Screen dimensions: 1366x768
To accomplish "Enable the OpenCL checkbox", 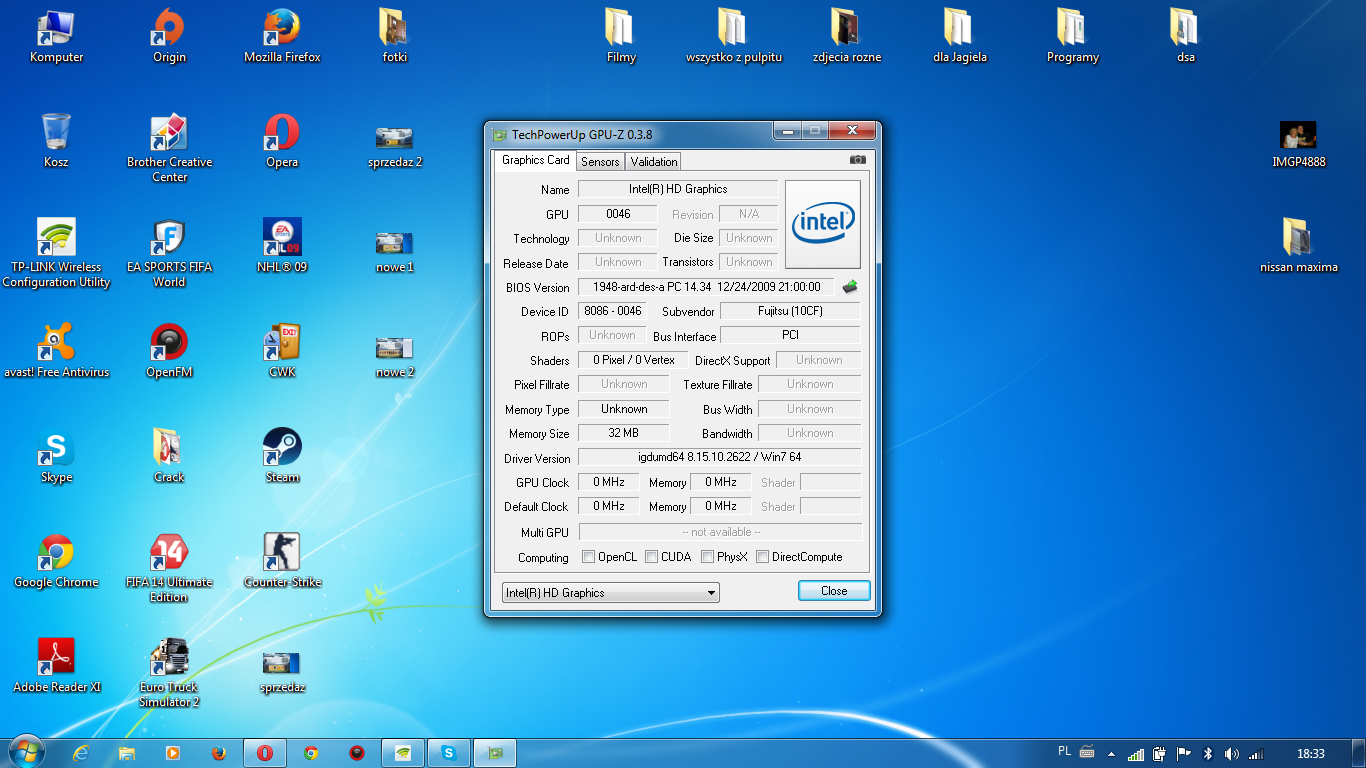I will [x=588, y=557].
